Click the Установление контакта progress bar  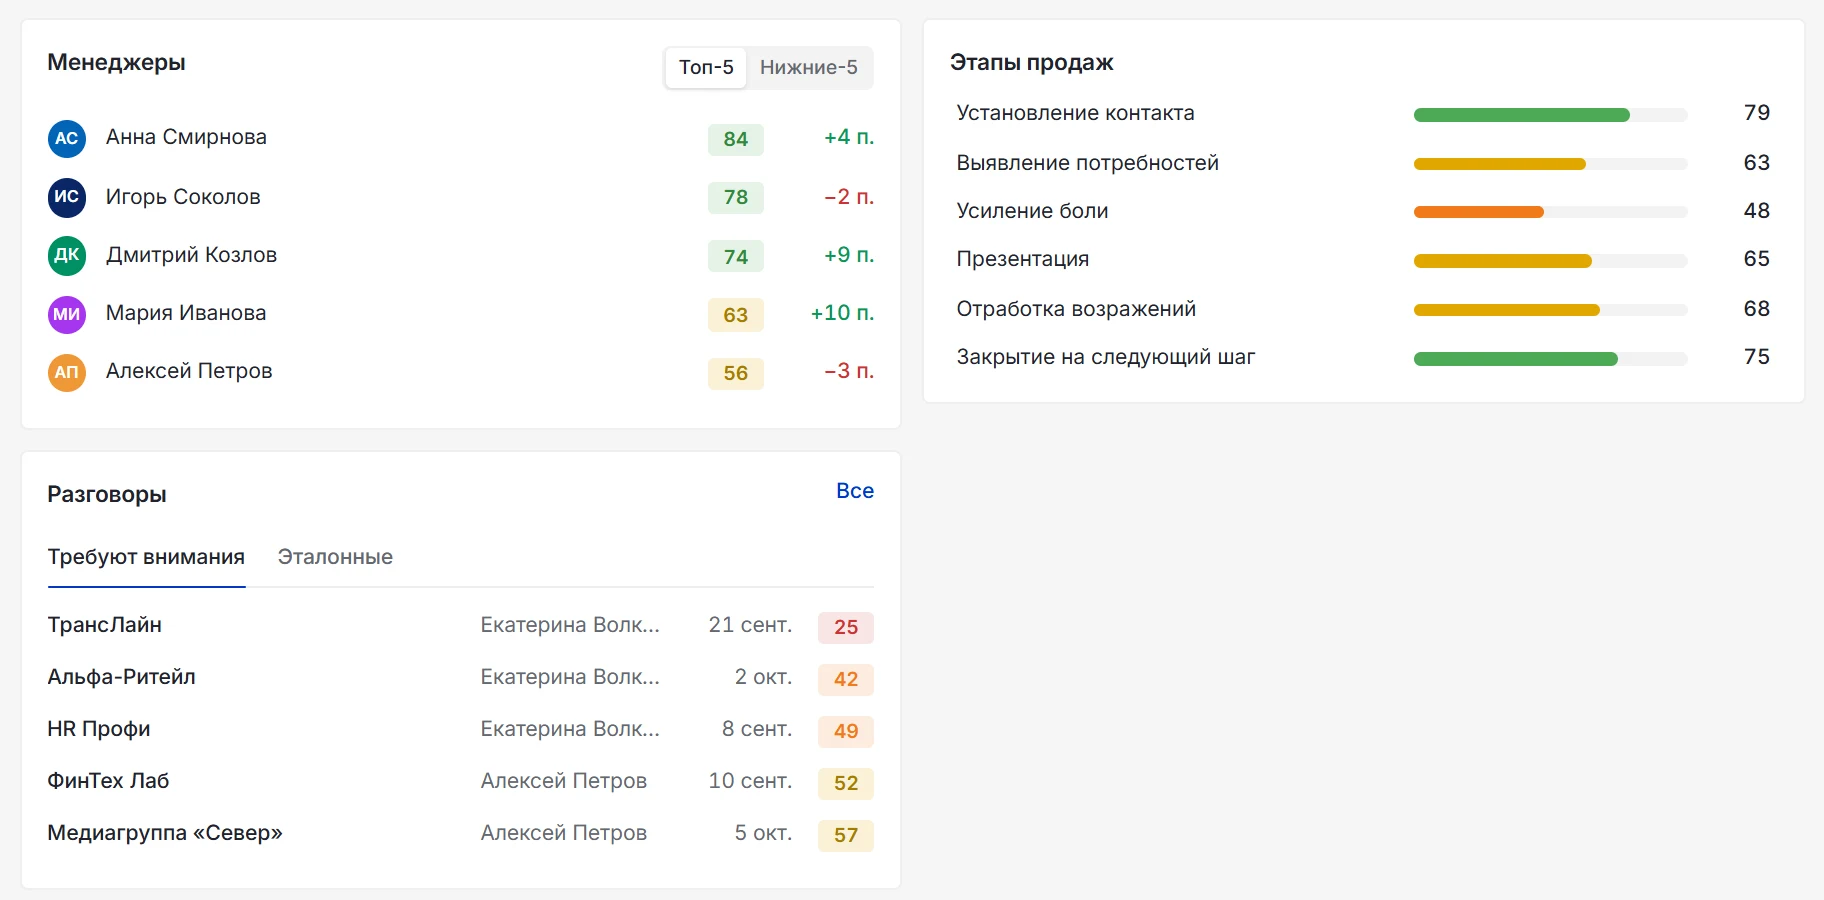point(1550,115)
